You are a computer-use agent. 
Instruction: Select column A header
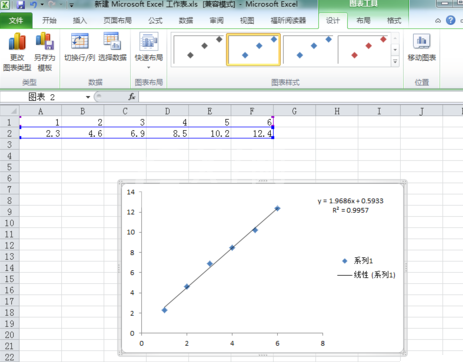click(40, 111)
